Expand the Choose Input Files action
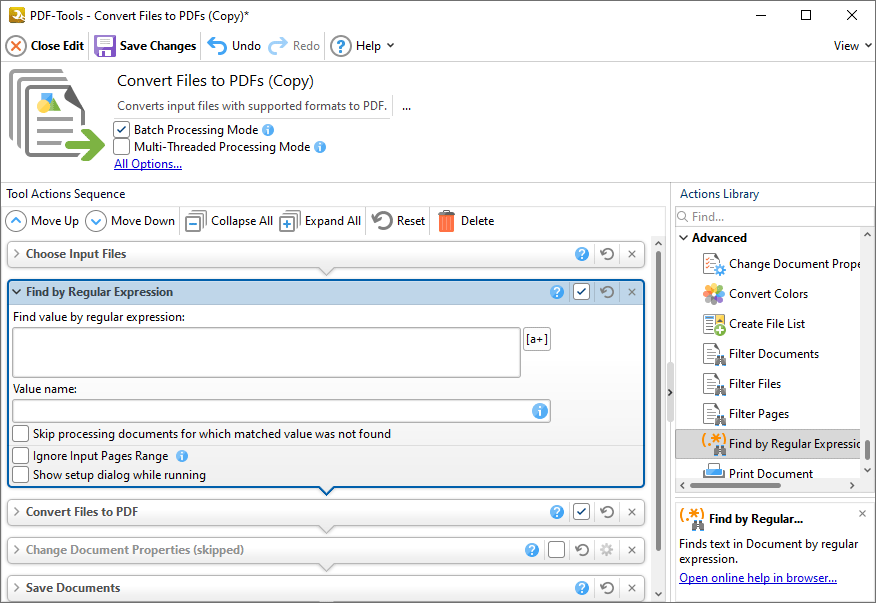876x603 pixels. point(17,254)
